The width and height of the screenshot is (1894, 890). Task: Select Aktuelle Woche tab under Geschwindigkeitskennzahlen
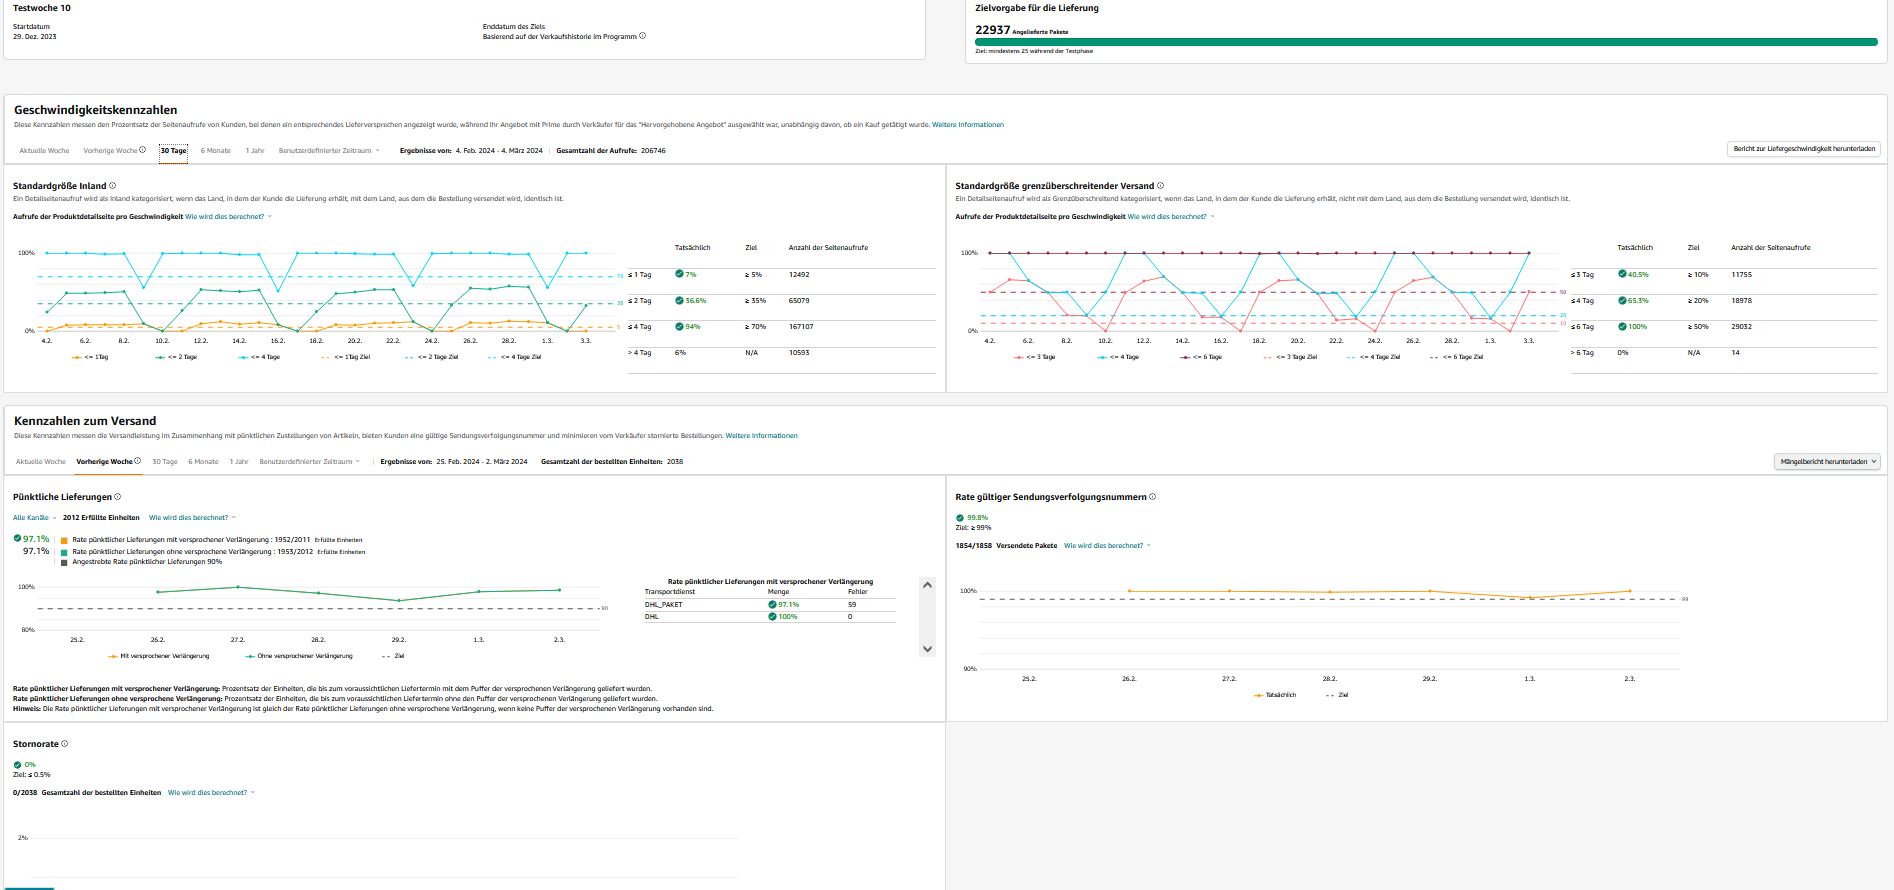pyautogui.click(x=44, y=151)
